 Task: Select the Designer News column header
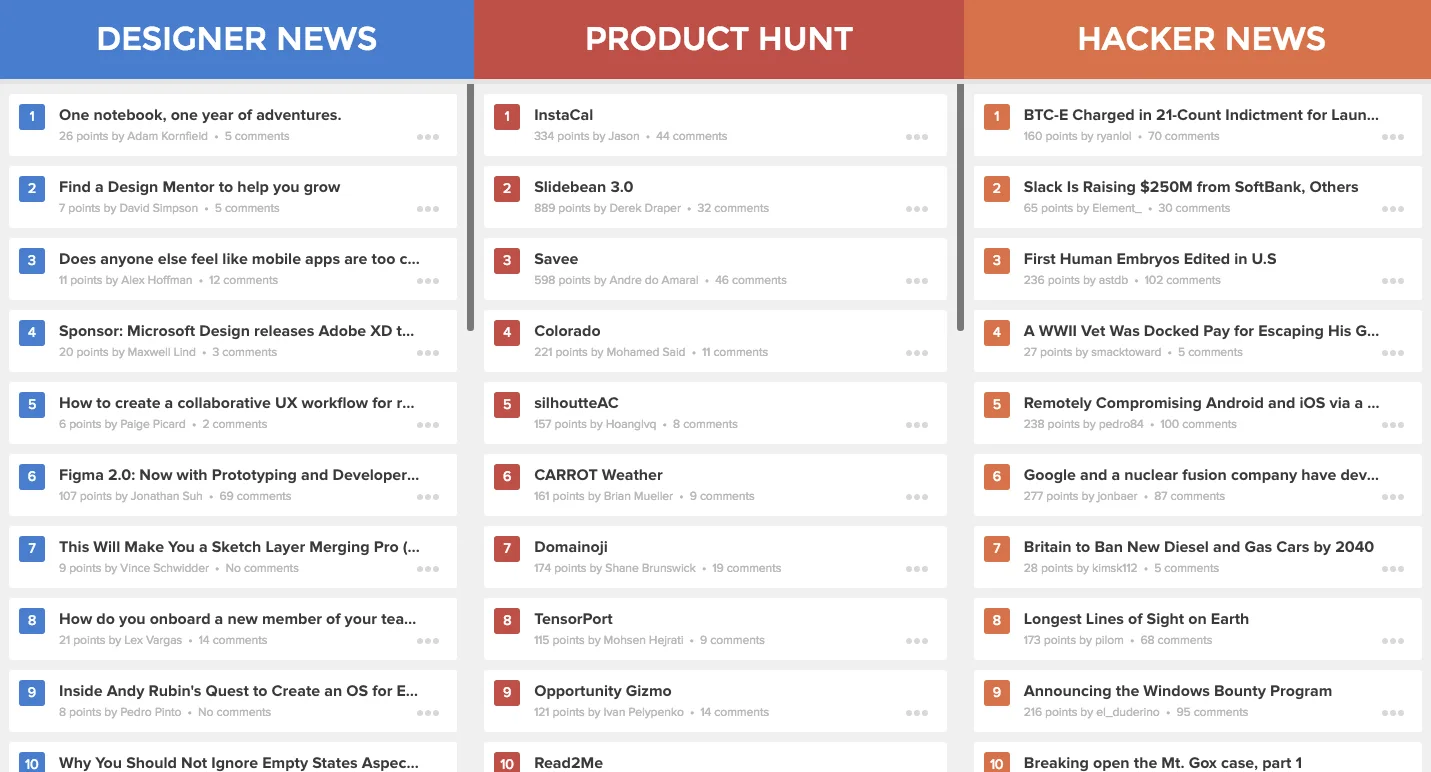(237, 39)
